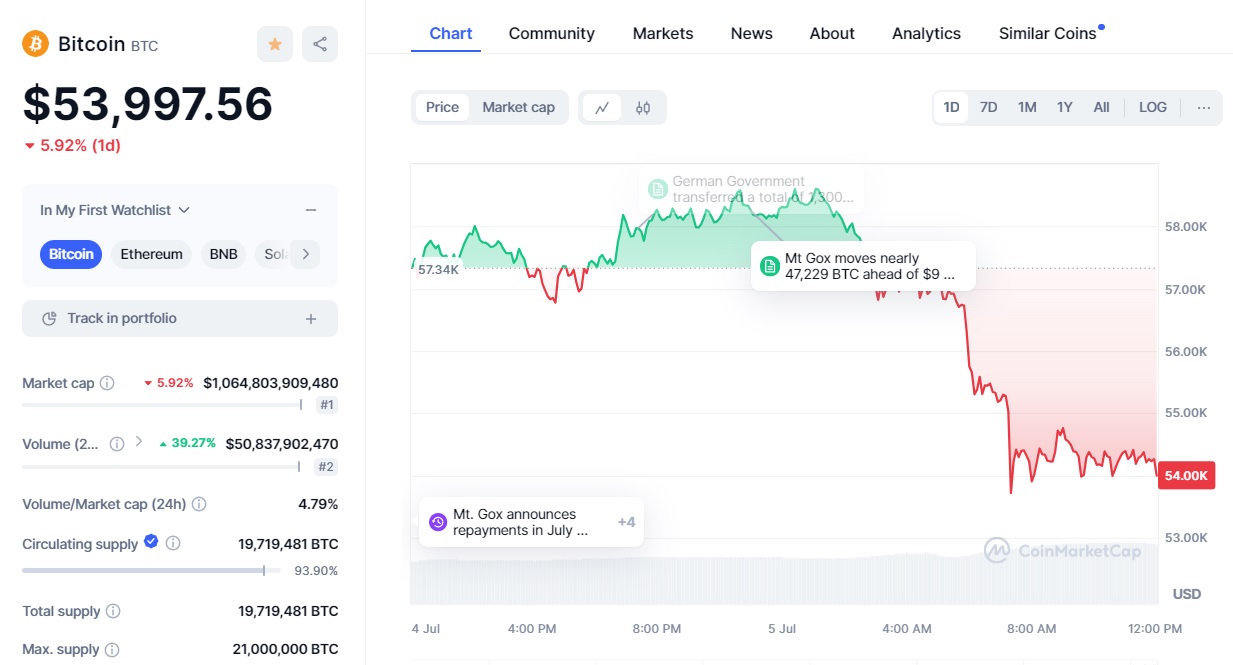Click the red 54.00K current price label
1233x665 pixels.
pyautogui.click(x=1186, y=476)
